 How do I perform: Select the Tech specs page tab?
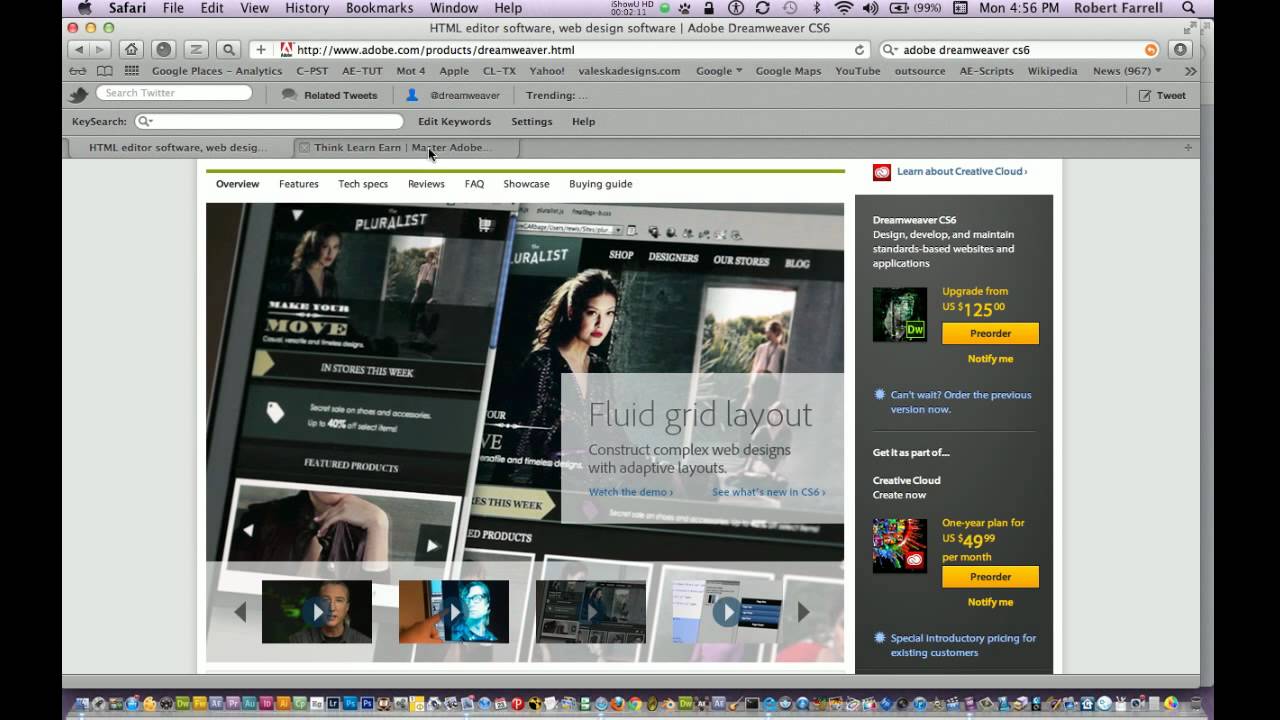tap(363, 184)
